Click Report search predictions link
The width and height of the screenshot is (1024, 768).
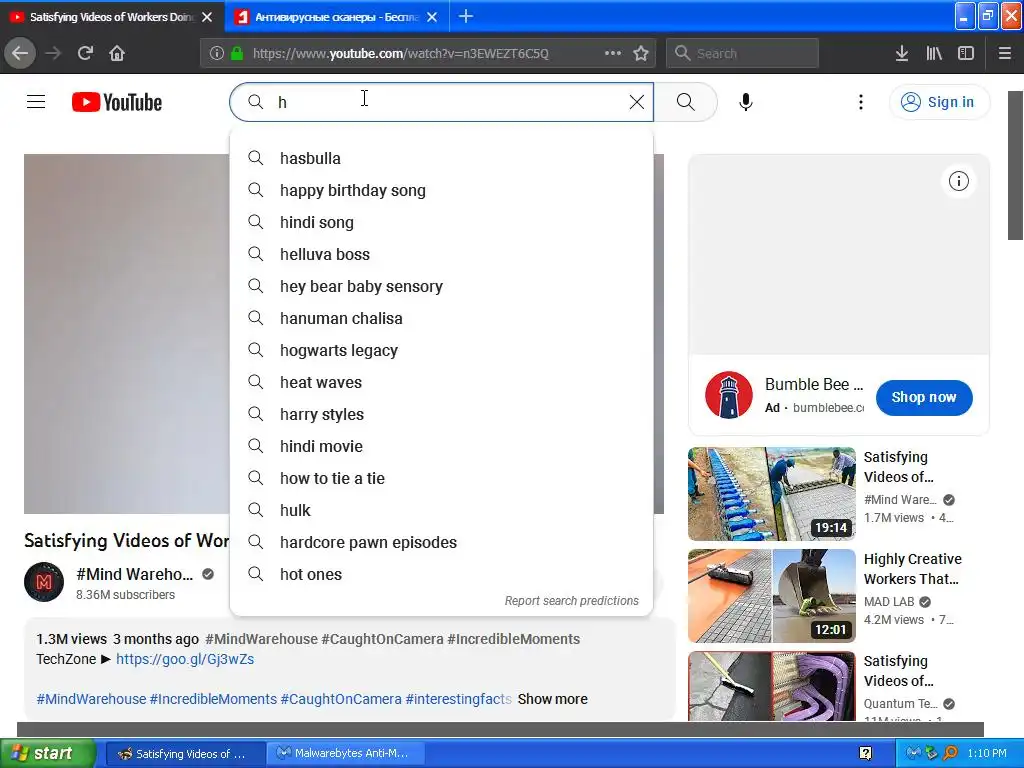coord(571,600)
